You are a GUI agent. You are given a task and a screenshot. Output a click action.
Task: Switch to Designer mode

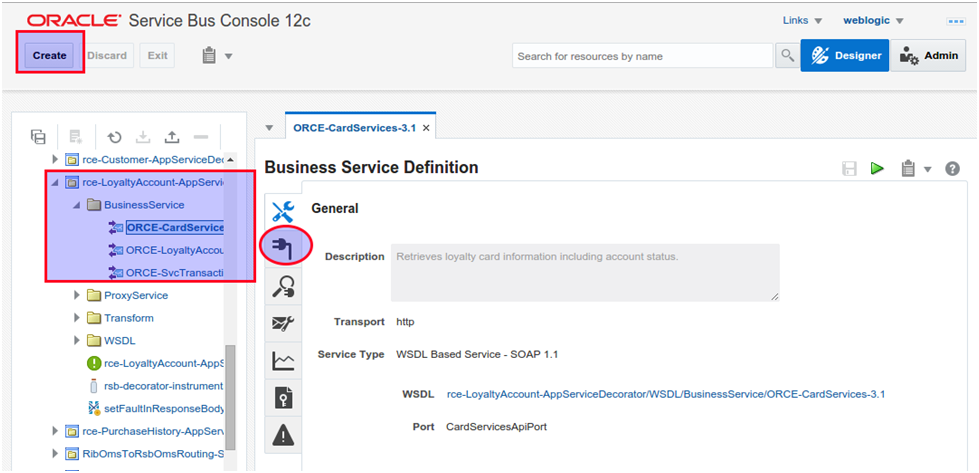pos(845,56)
